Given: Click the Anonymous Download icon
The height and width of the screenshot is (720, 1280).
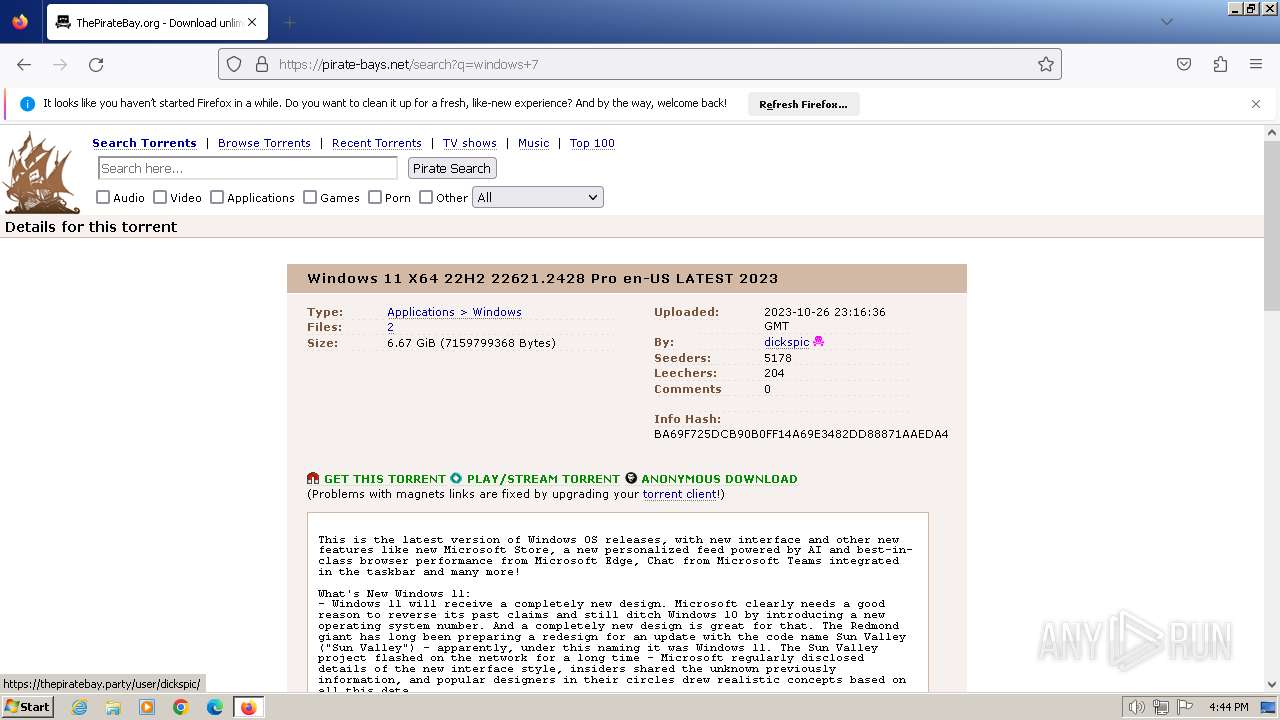Looking at the screenshot, I should [631, 479].
